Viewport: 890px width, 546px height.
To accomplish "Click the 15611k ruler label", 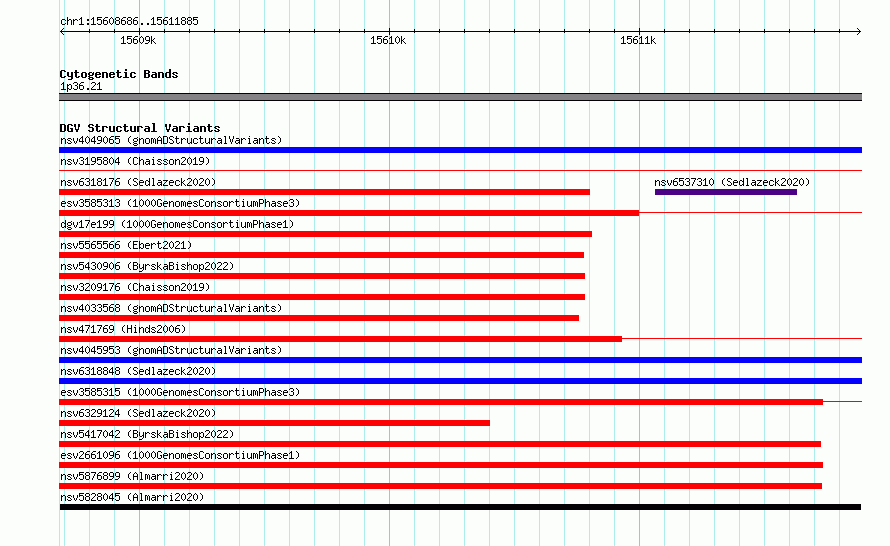I will coord(638,40).
